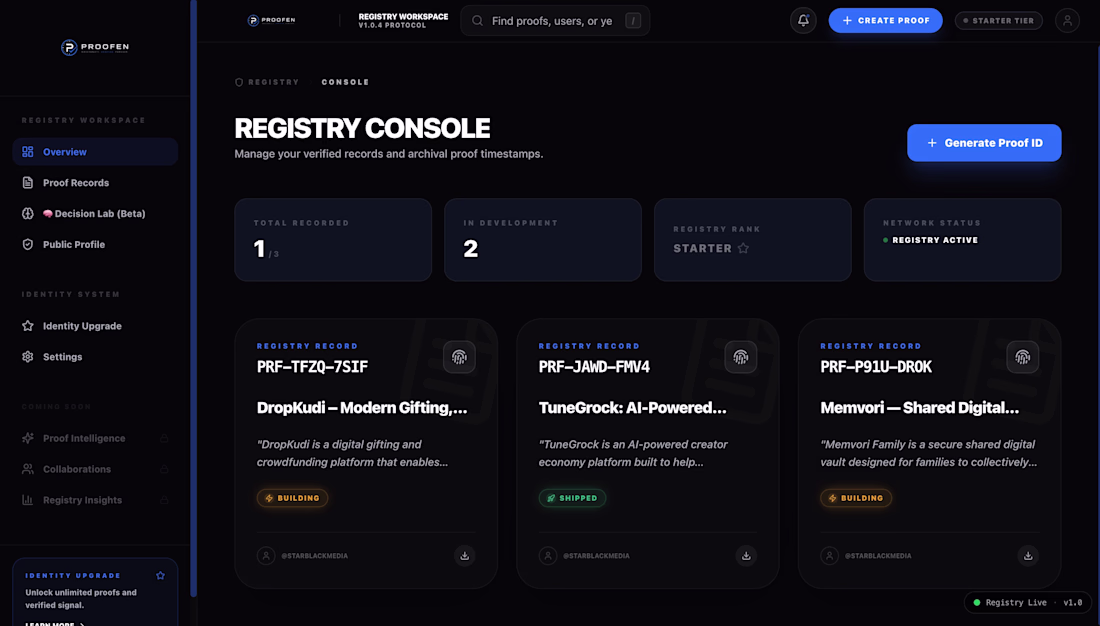Open the user profile avatar icon

[x=1067, y=20]
